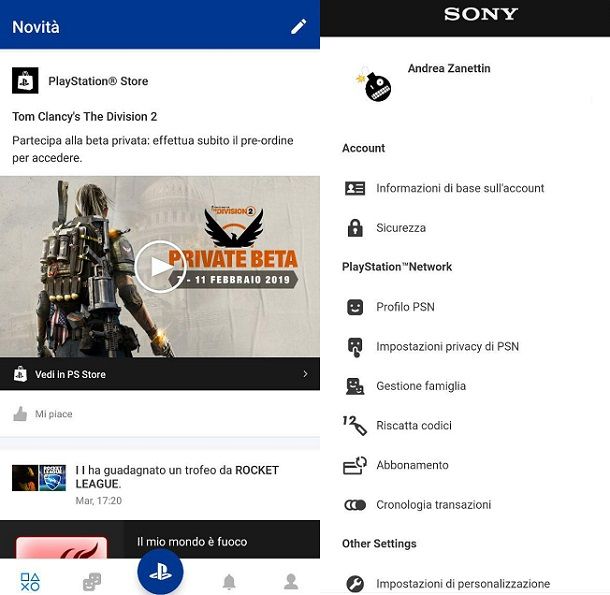Tap the pencil edit icon in Novità header
Image resolution: width=610 pixels, height=595 pixels.
coord(299,27)
